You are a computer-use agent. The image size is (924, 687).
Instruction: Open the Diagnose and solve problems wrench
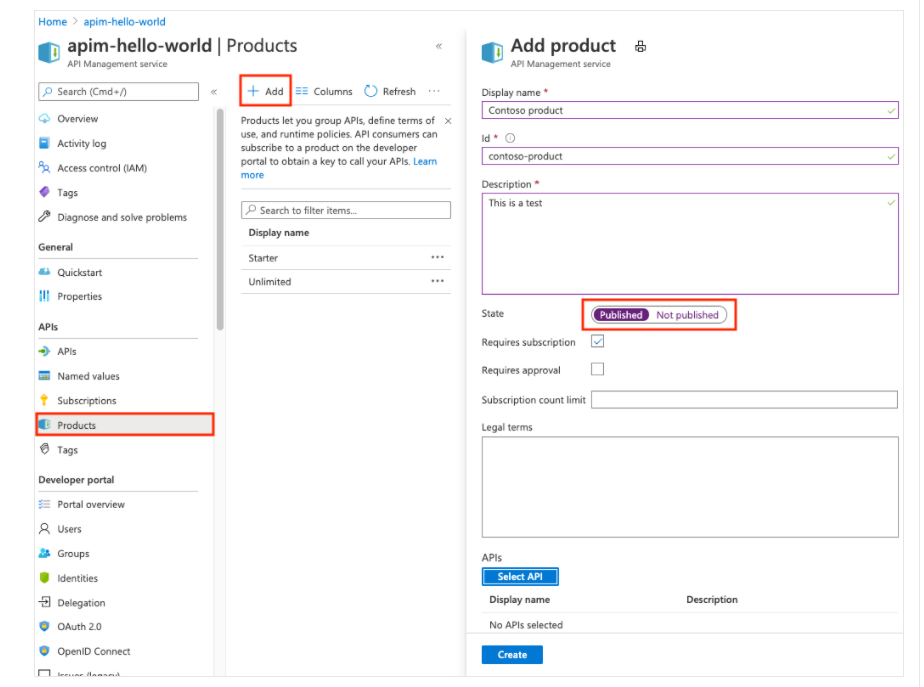click(44, 217)
